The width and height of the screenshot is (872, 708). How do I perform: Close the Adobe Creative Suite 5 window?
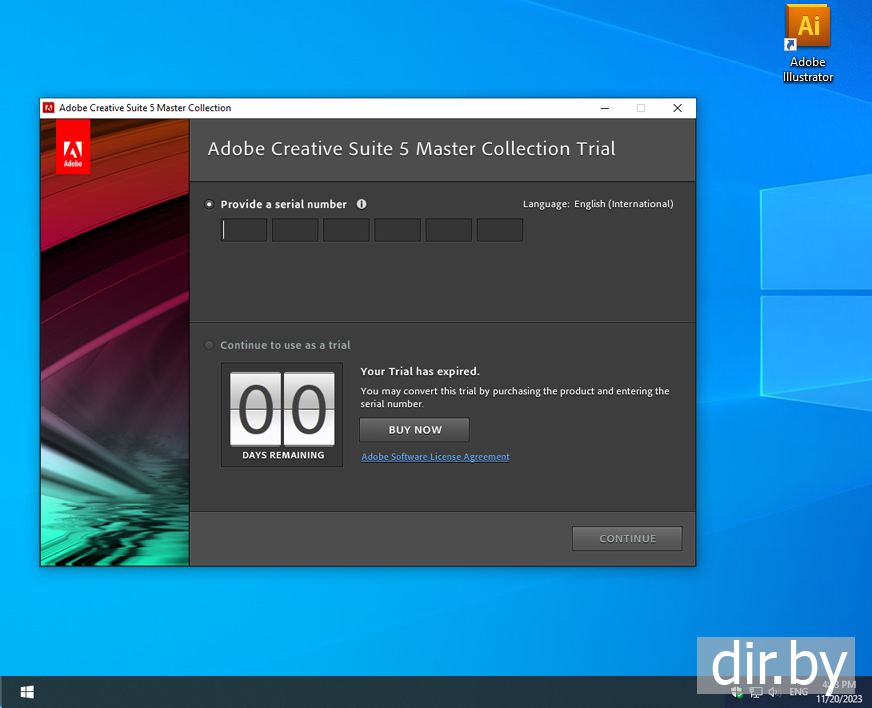coord(677,108)
